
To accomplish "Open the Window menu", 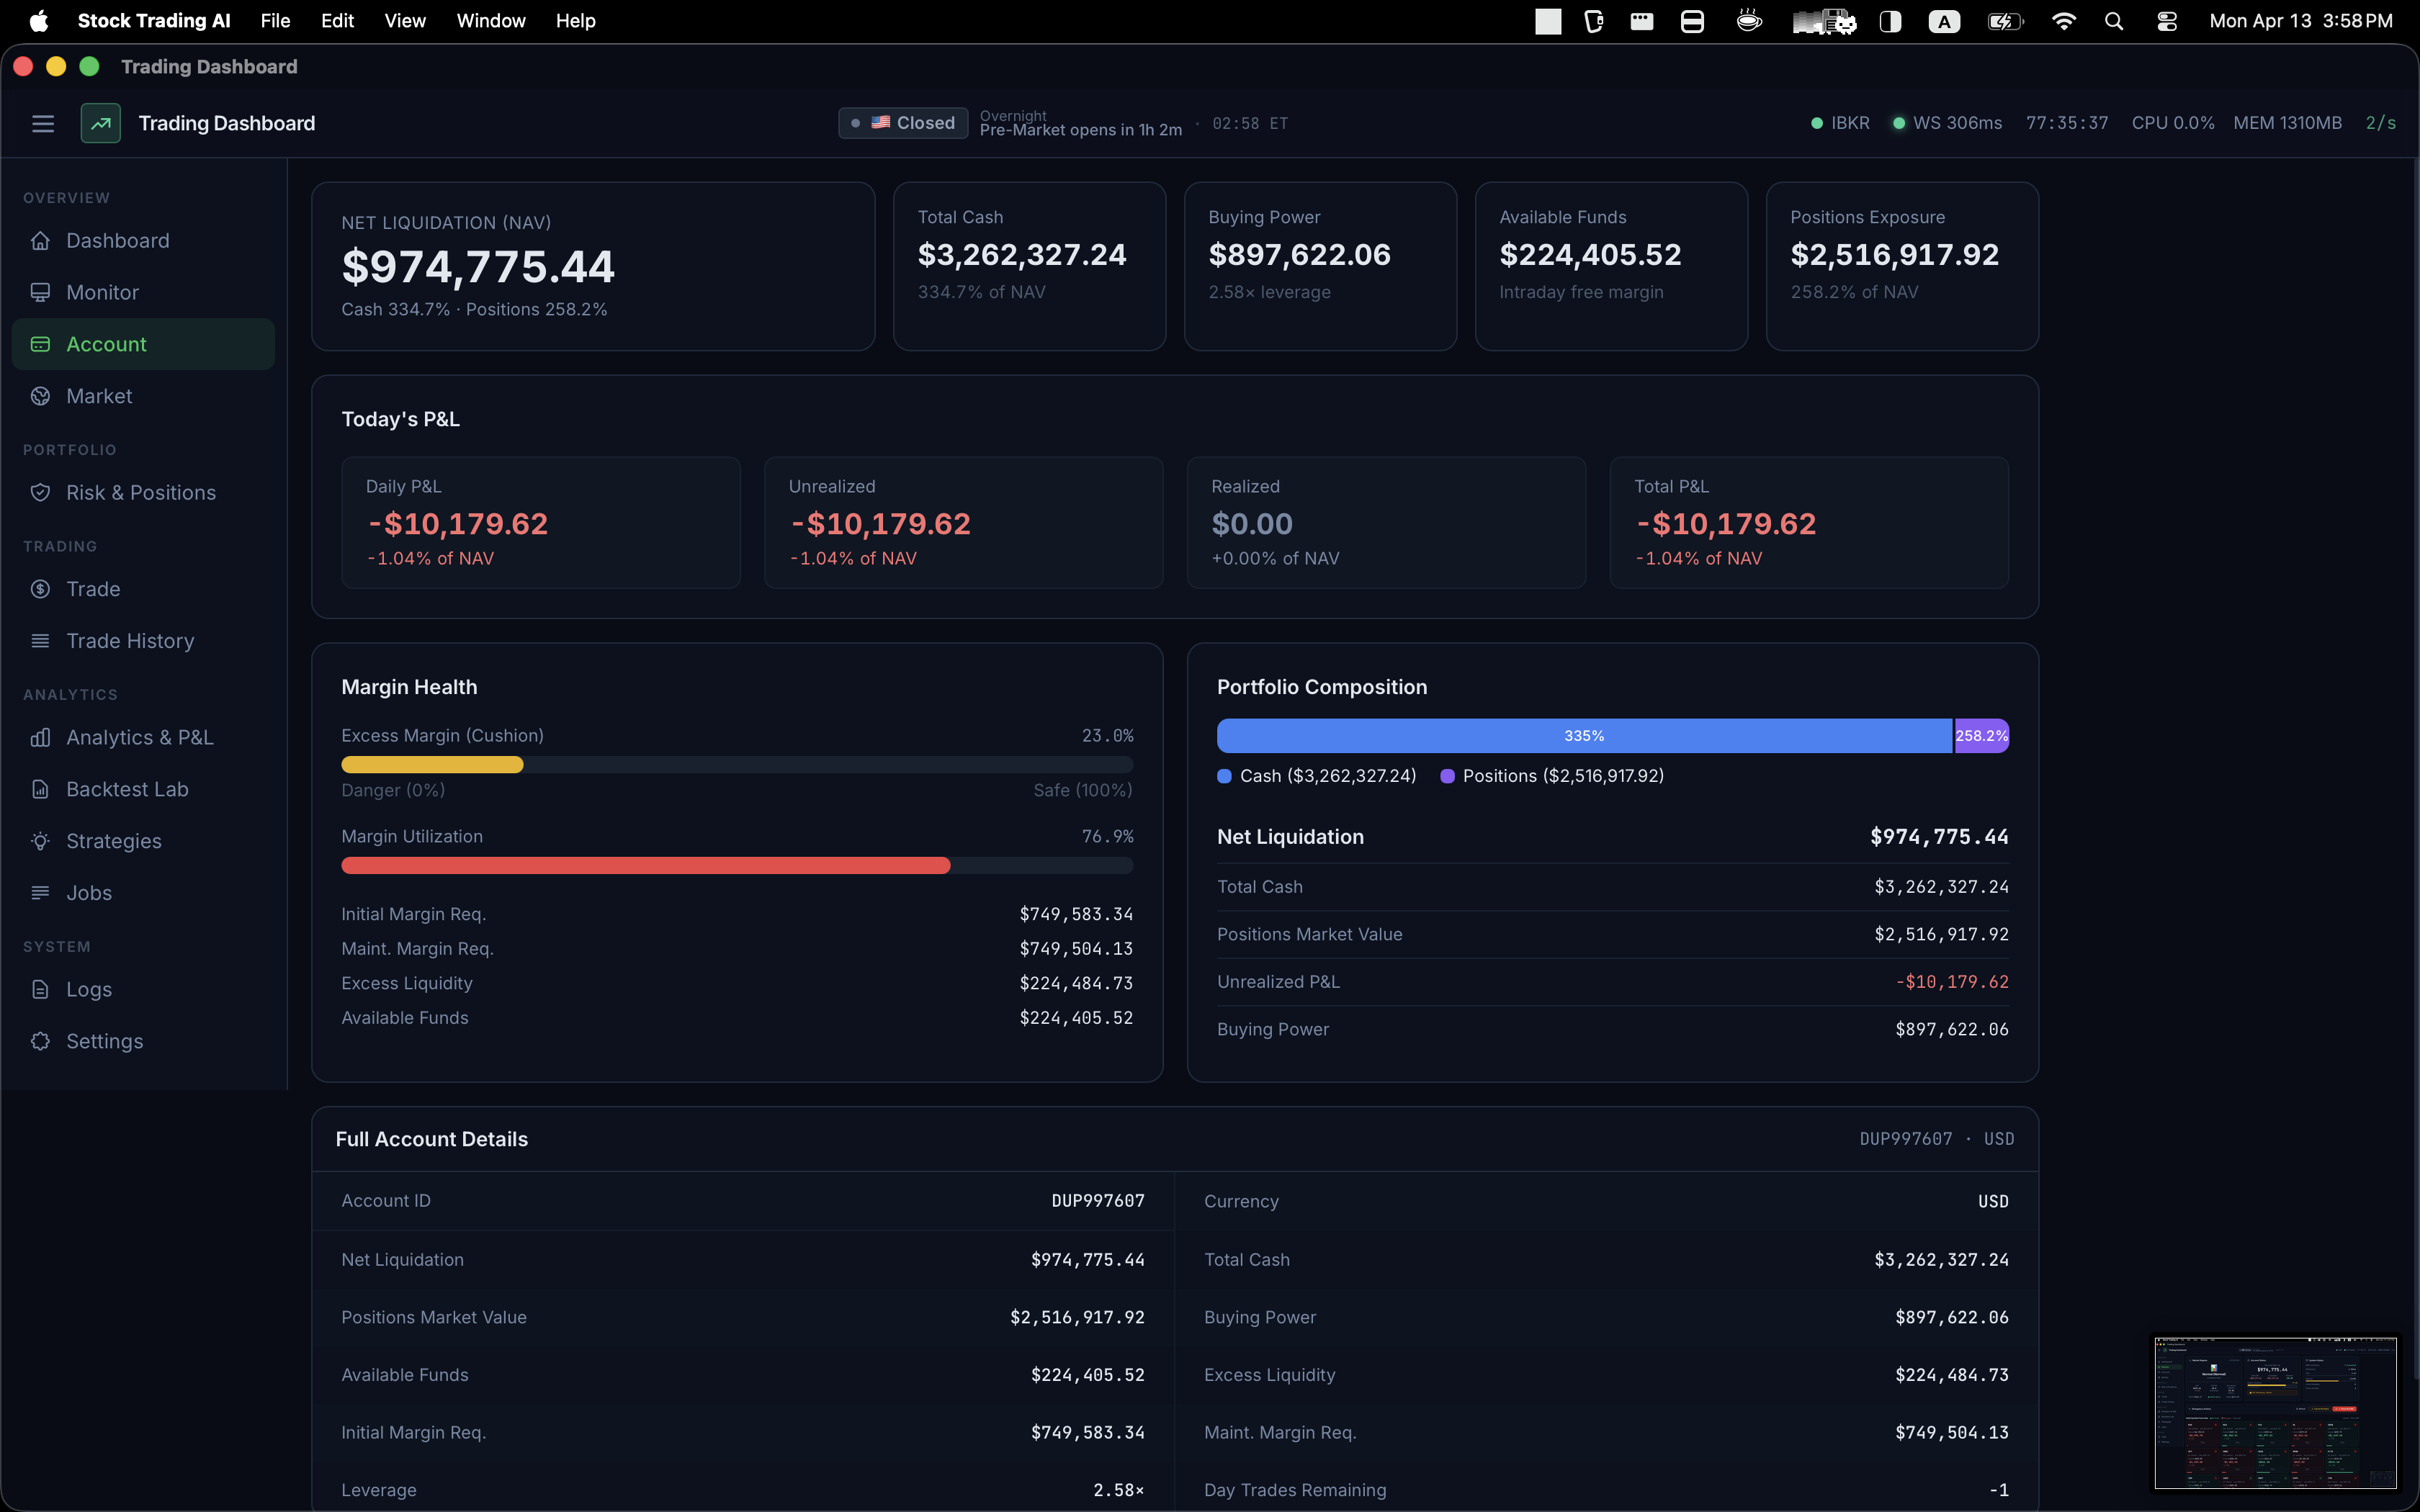I will point(490,20).
